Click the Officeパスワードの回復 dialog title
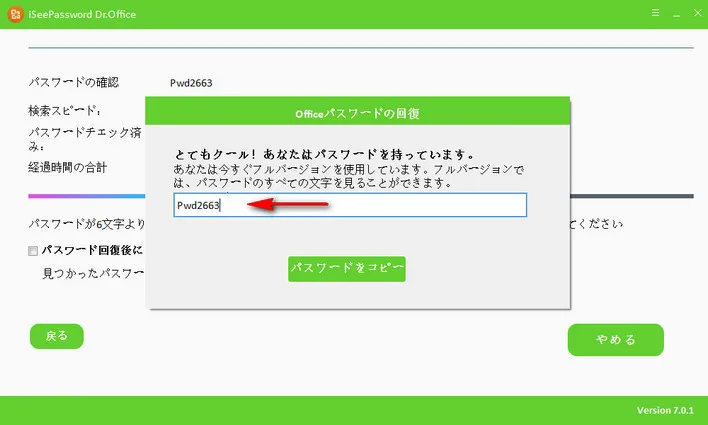Viewport: 708px width, 425px height. click(x=358, y=113)
